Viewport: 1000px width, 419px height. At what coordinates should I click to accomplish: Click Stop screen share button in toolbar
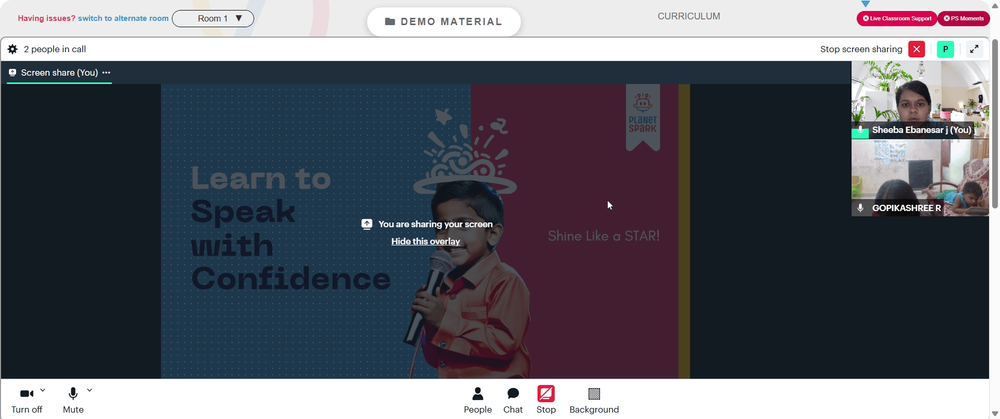tap(546, 401)
